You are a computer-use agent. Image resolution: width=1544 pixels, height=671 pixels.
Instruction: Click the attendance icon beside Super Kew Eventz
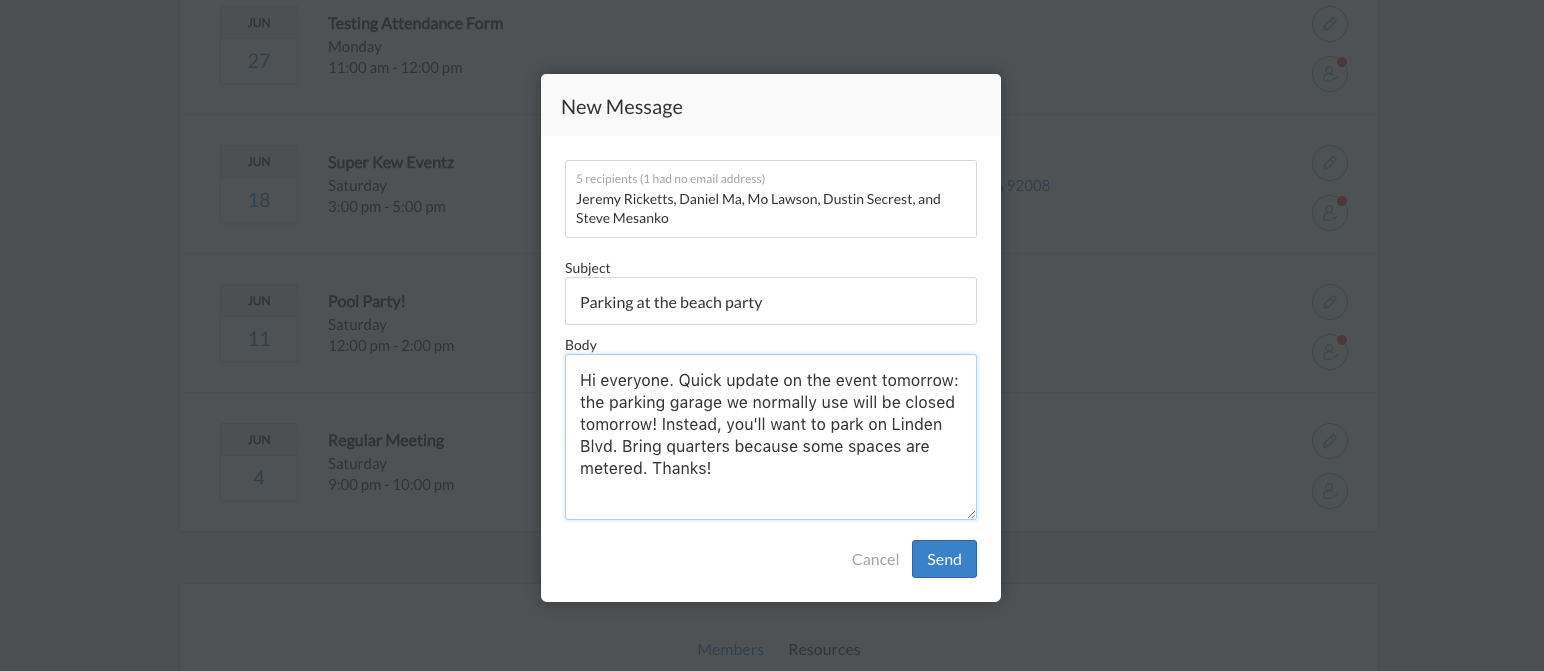pyautogui.click(x=1329, y=212)
